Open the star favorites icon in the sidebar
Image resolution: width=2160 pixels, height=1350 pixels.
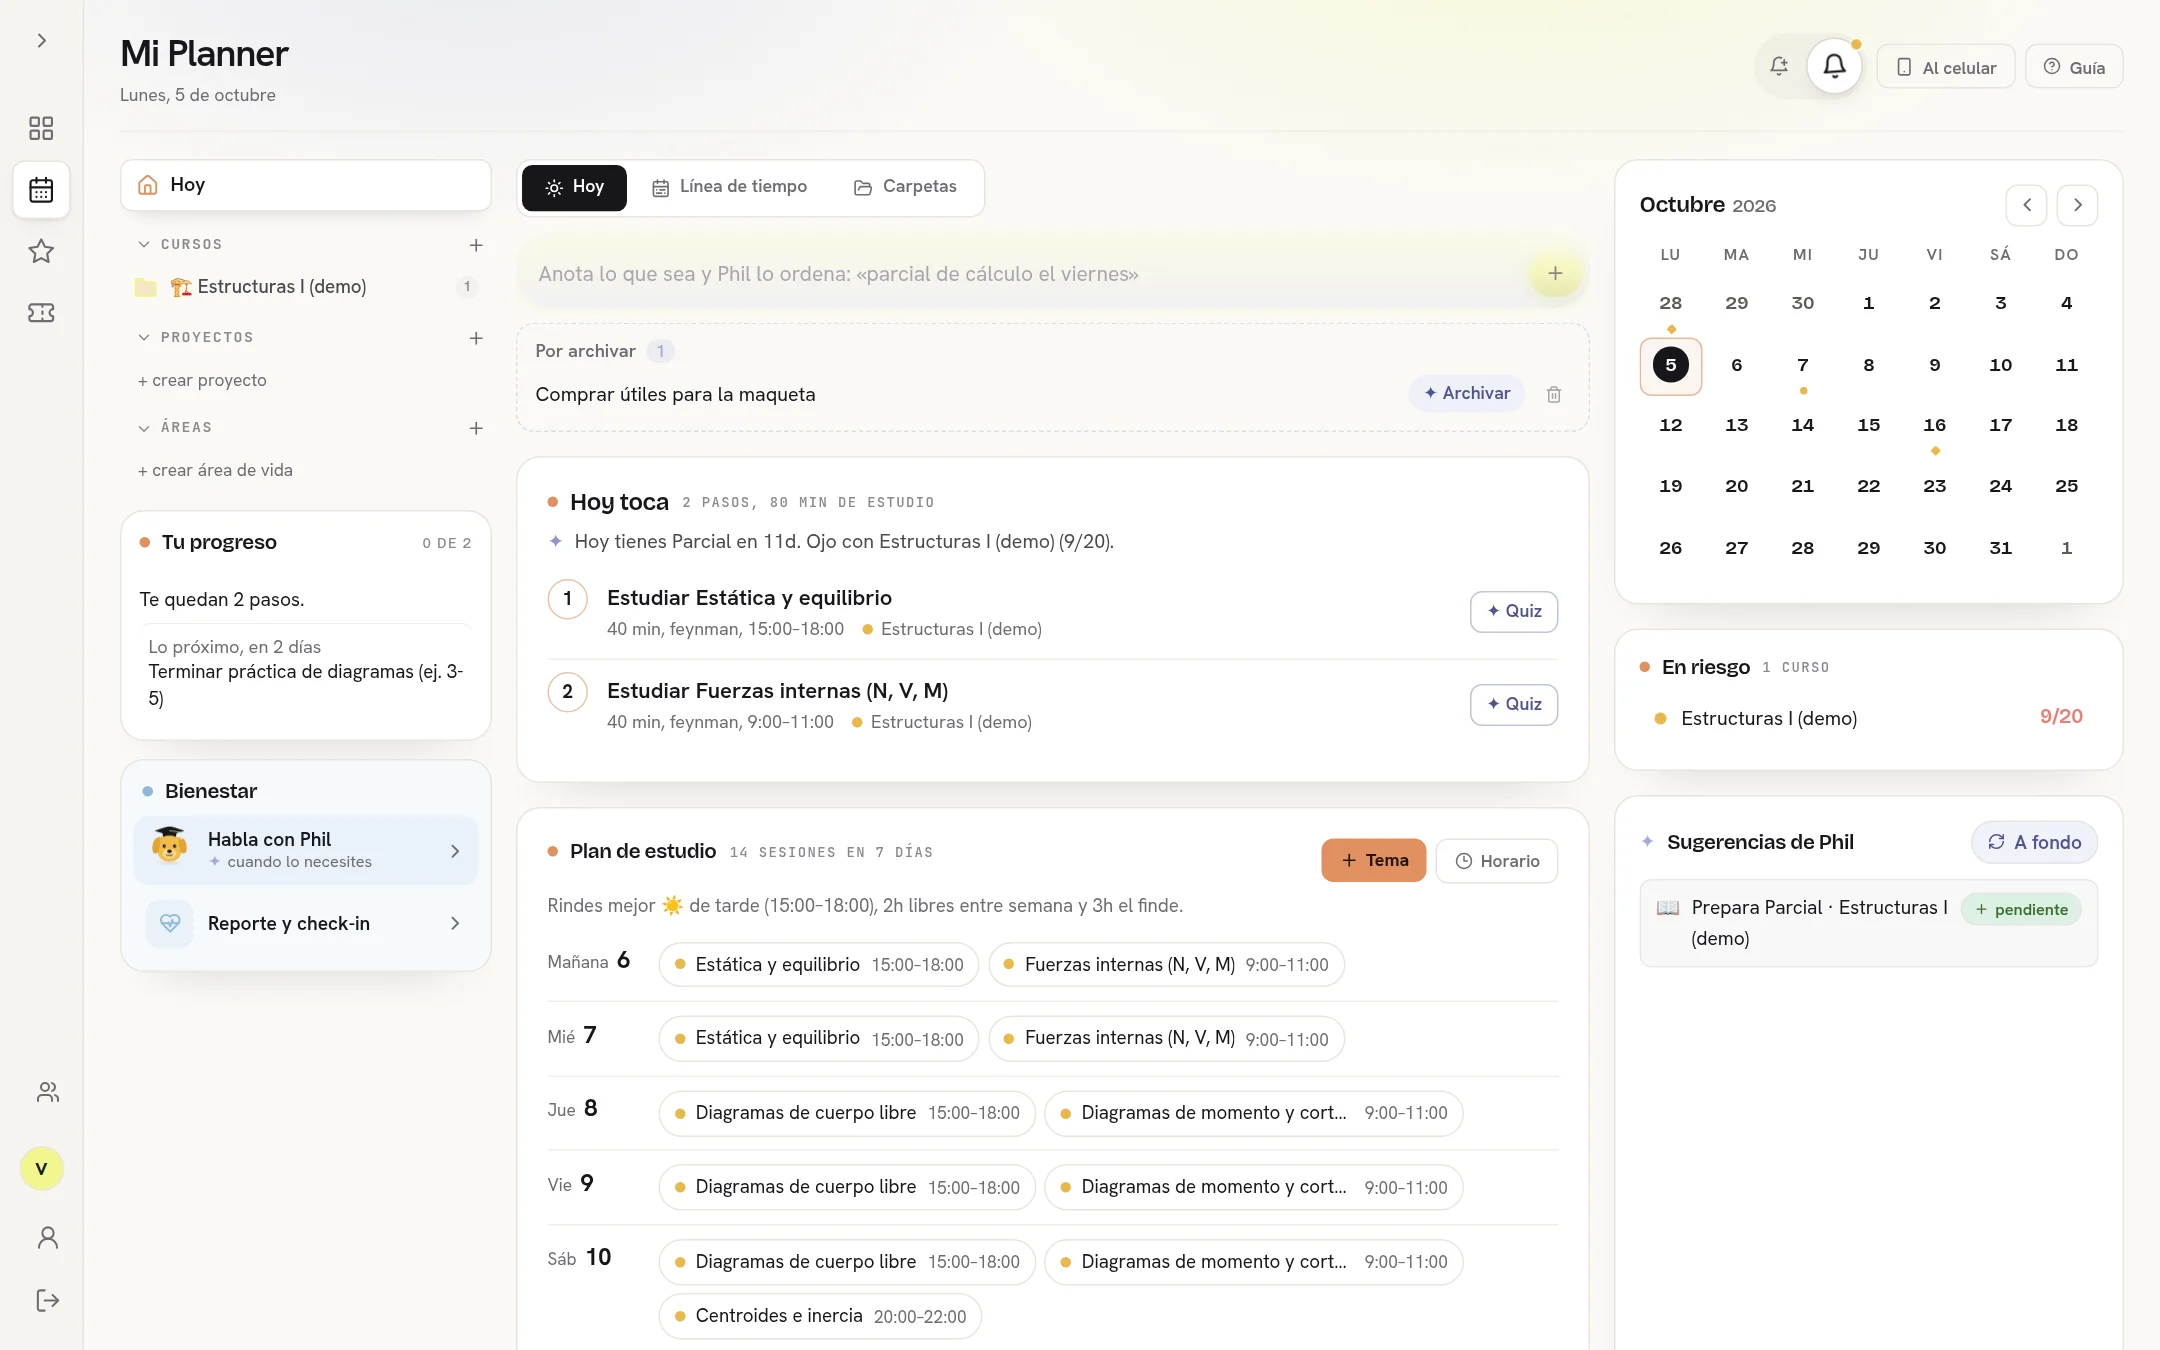[x=41, y=251]
